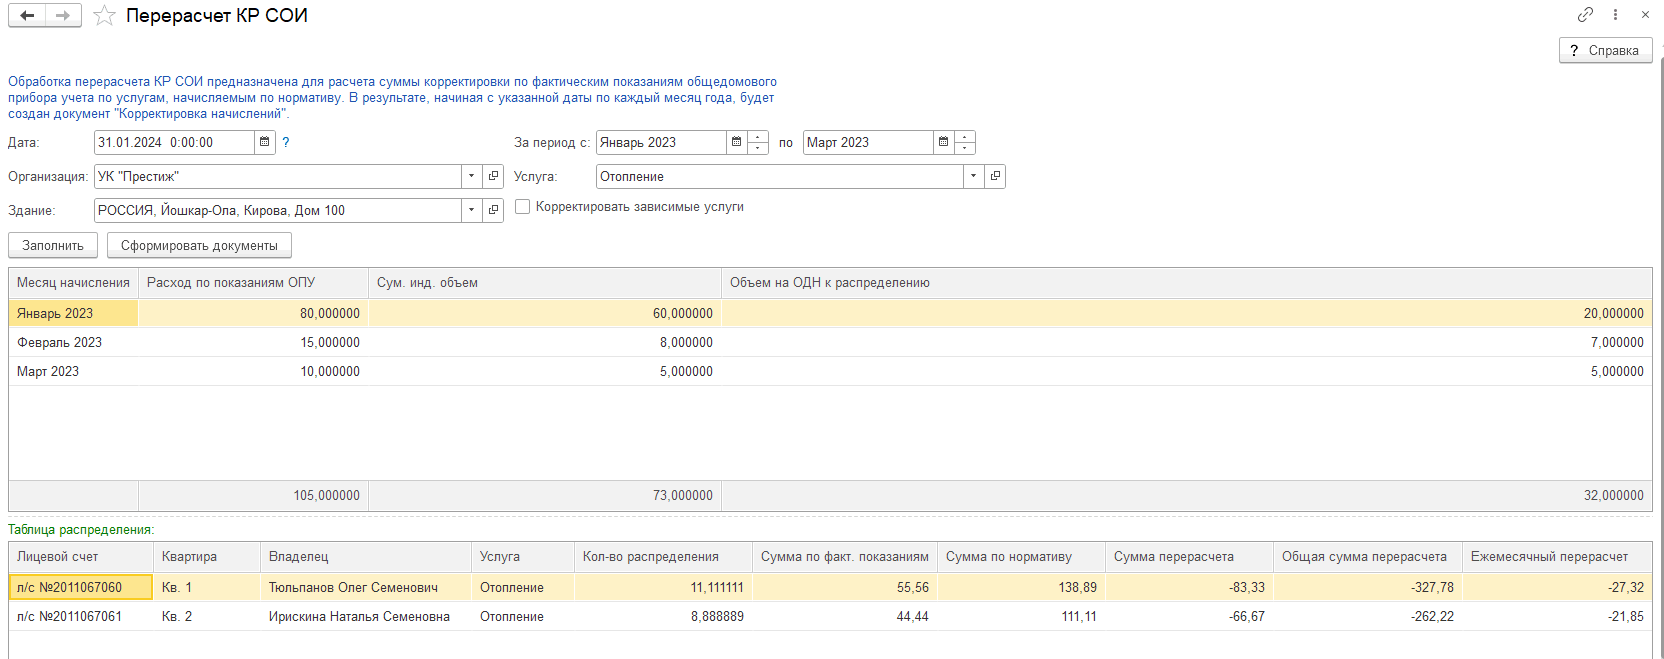Viewport: 1664px width, 659px height.
Task: Copy link using the chain icon
Action: [x=1585, y=14]
